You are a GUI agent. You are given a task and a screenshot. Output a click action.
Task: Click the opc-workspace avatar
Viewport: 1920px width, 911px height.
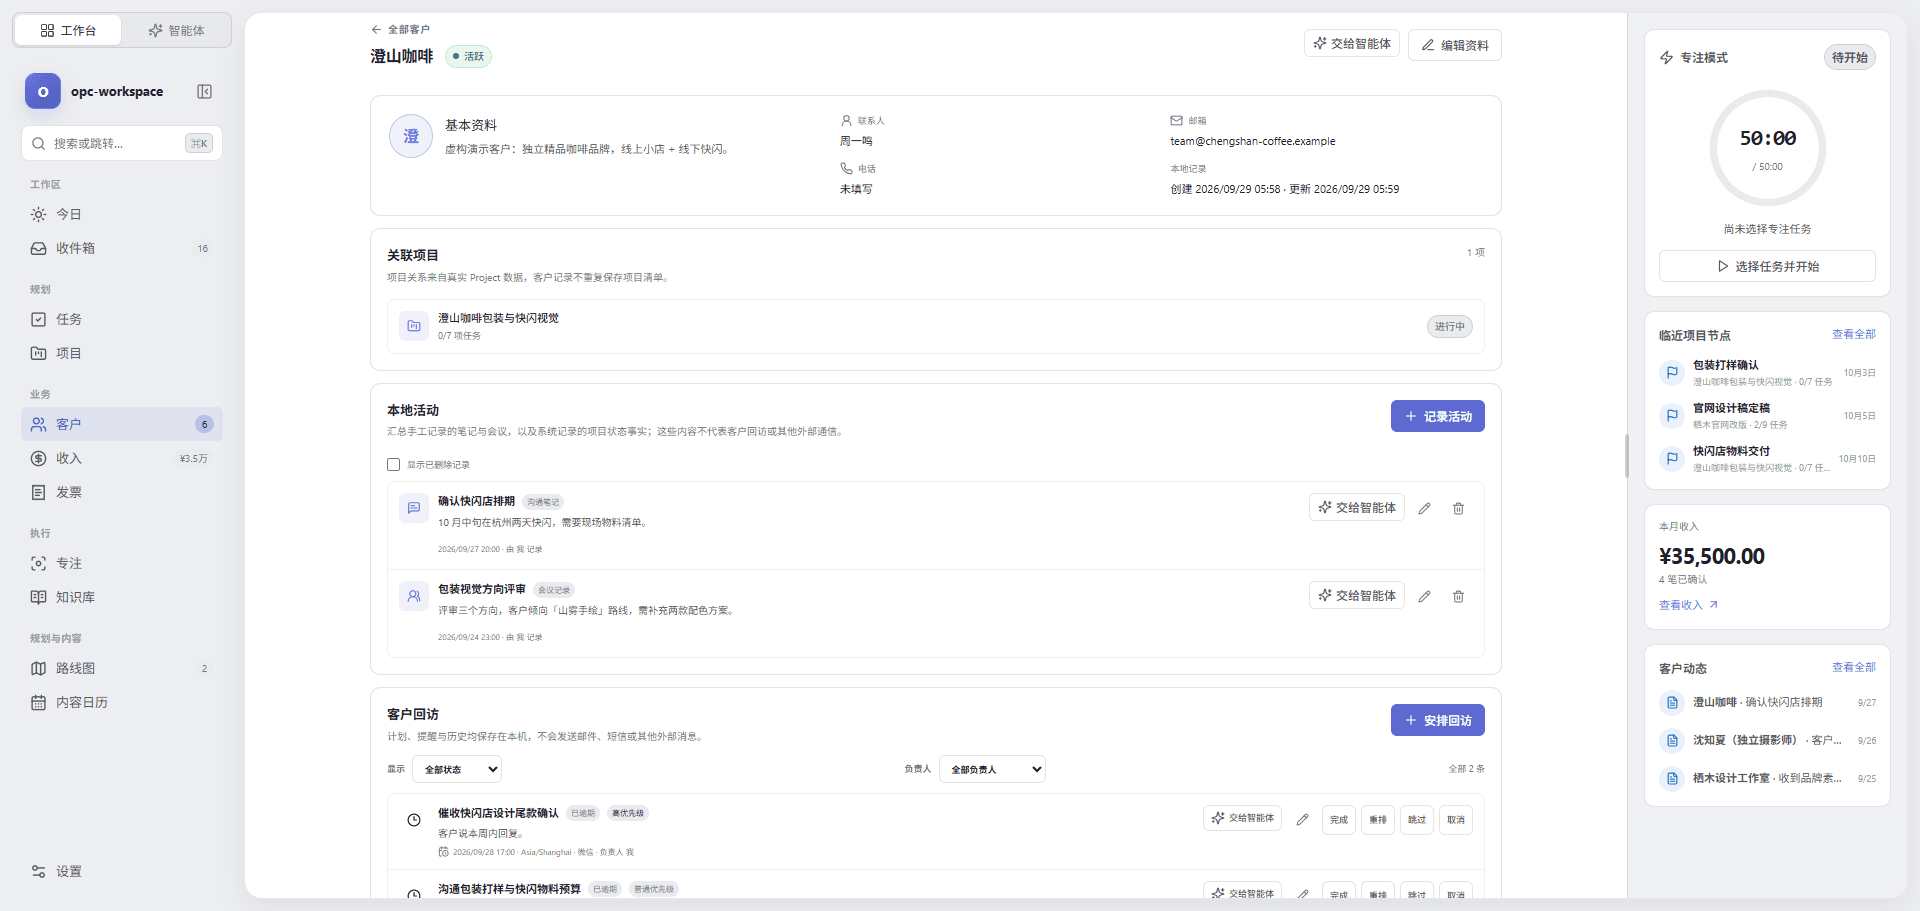tap(43, 92)
